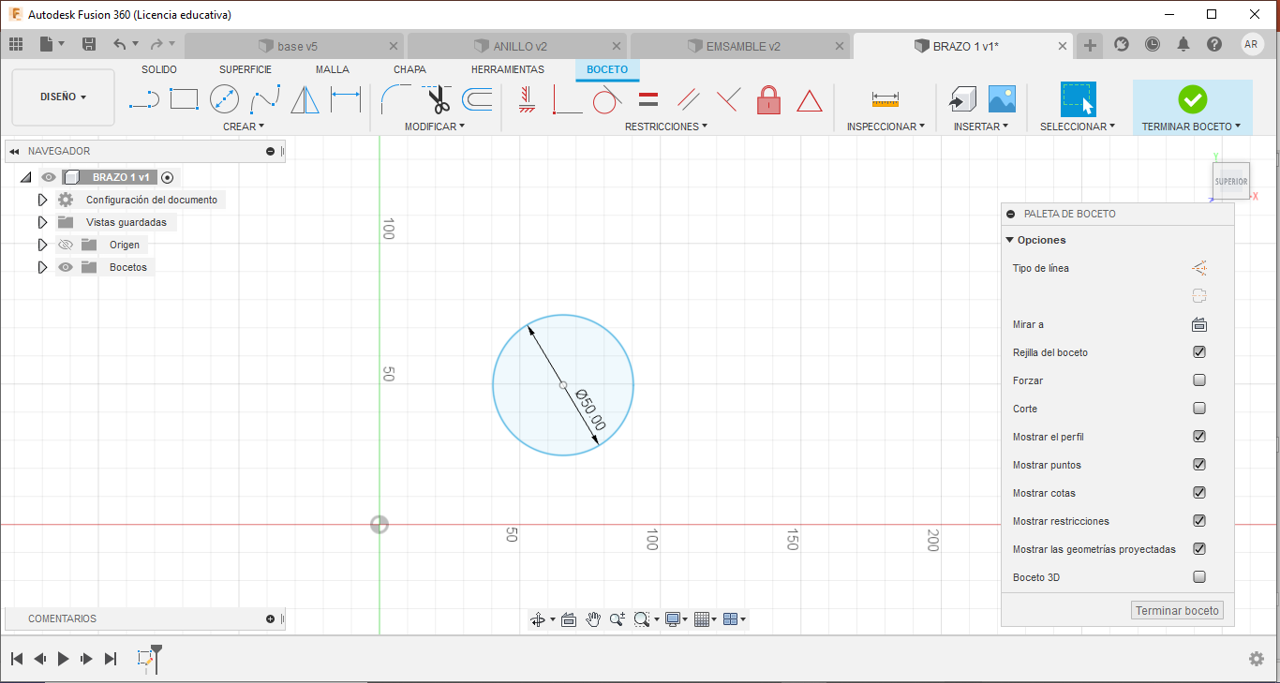Select the Line sketch tool
This screenshot has width=1280, height=683.
pyautogui.click(x=144, y=99)
